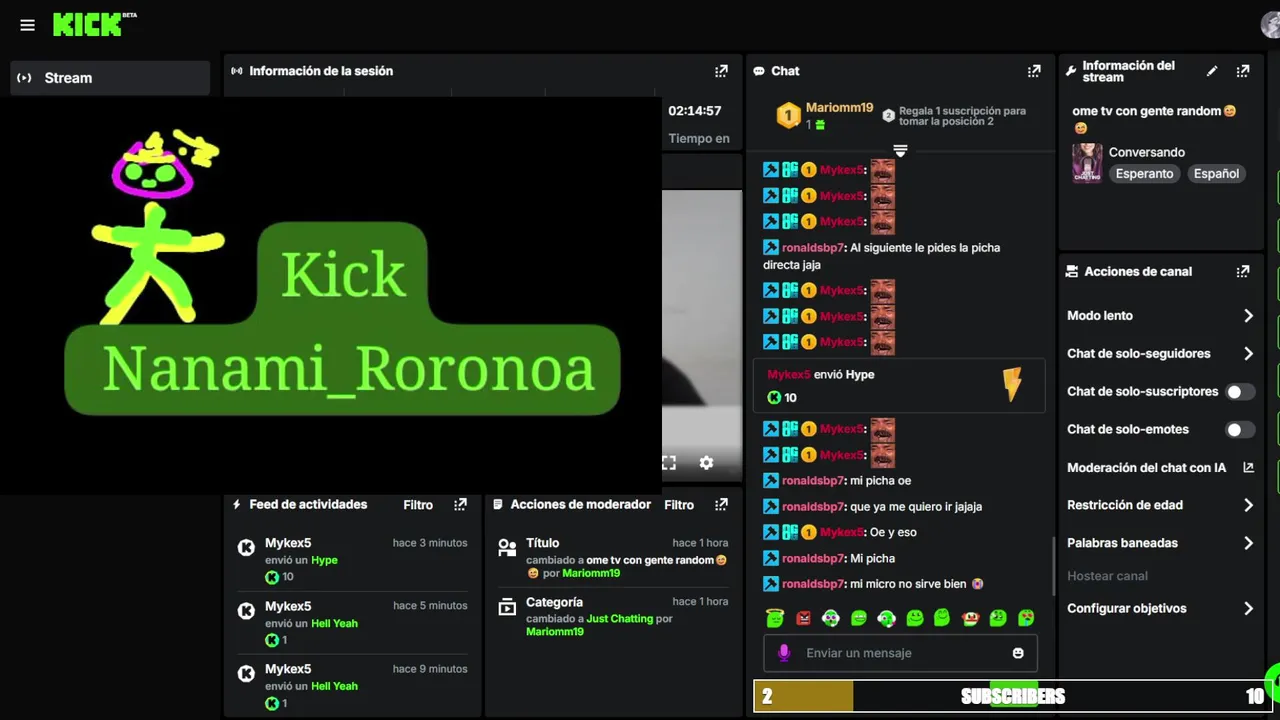The image size is (1280, 720).
Task: Click the number 1 leaderboard badge for Mariomm19
Action: [x=788, y=116]
